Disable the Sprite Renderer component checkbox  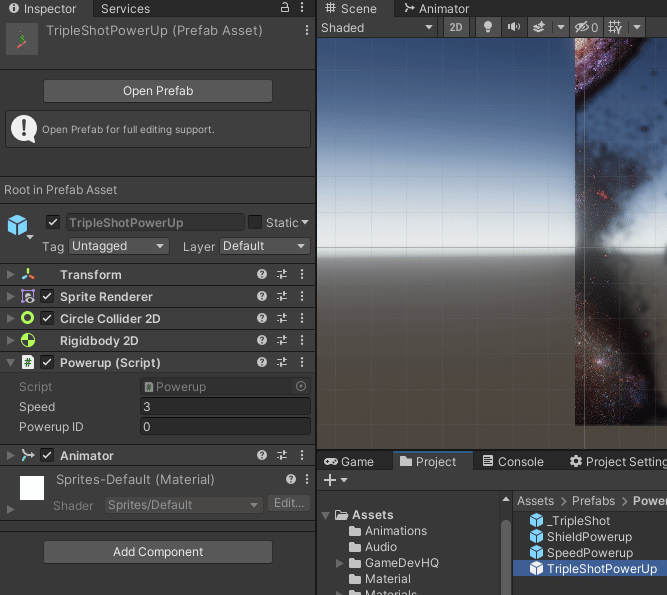(47, 296)
